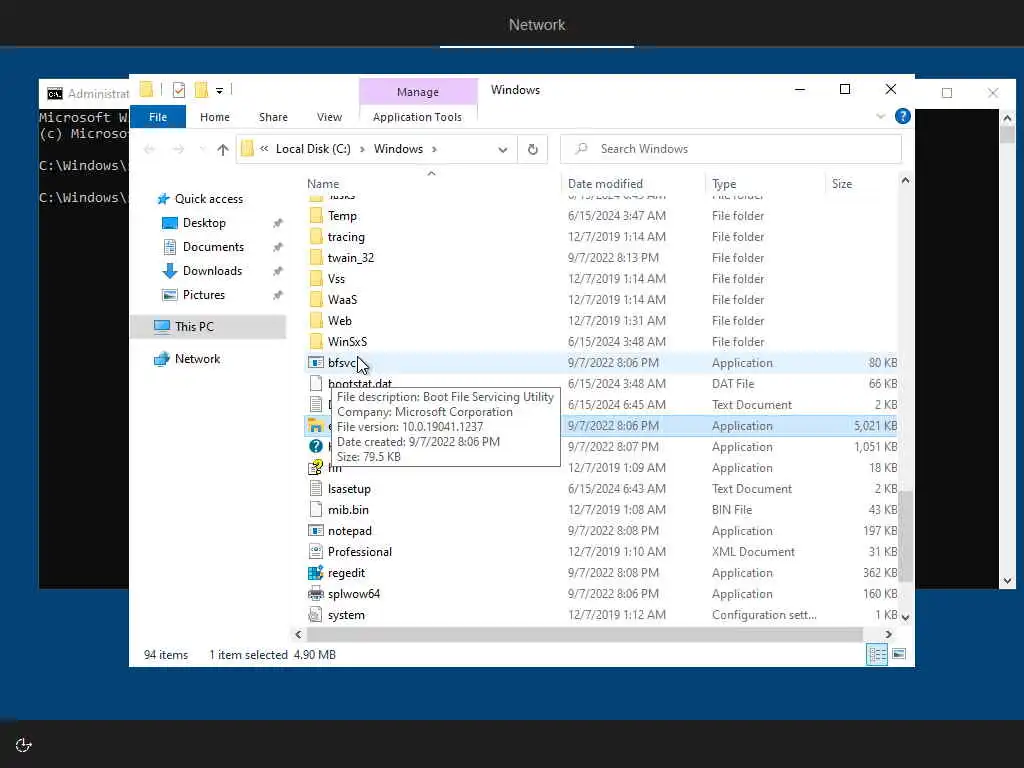Screen dimensions: 1024x768
Task: Switch to Large icons view button
Action: [x=899, y=654]
